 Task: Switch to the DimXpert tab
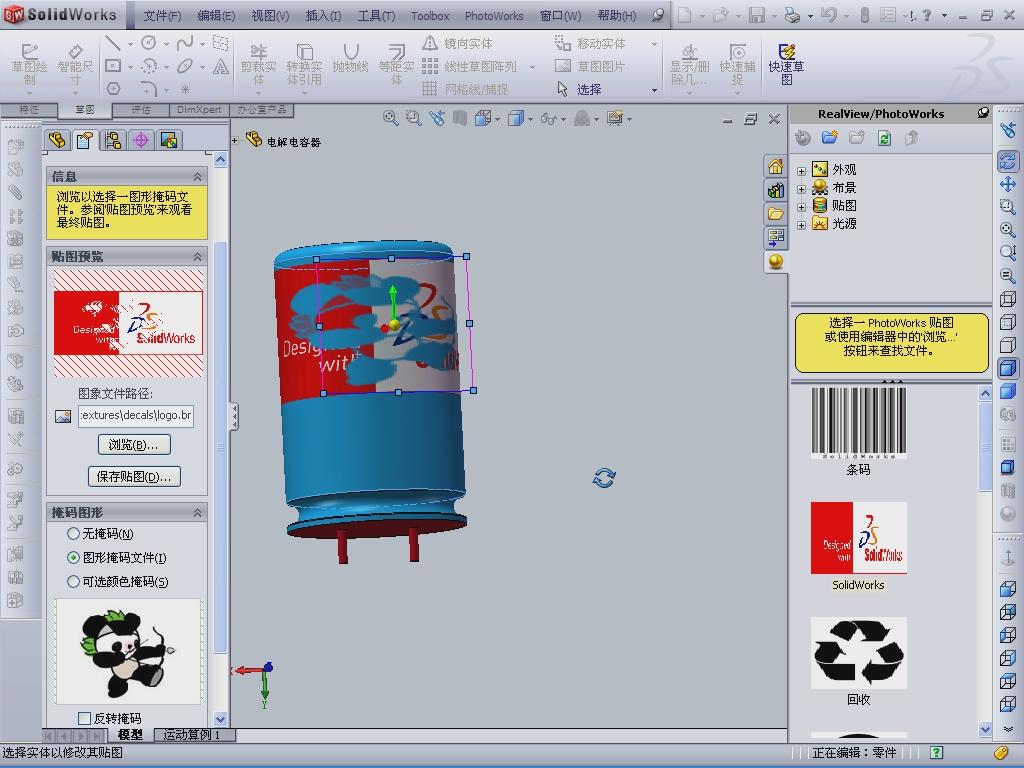199,110
